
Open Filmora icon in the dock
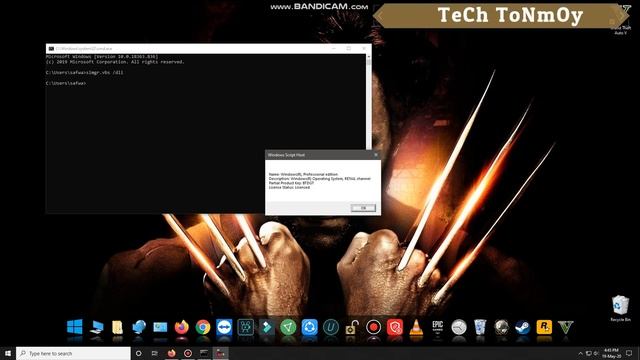(x=267, y=327)
